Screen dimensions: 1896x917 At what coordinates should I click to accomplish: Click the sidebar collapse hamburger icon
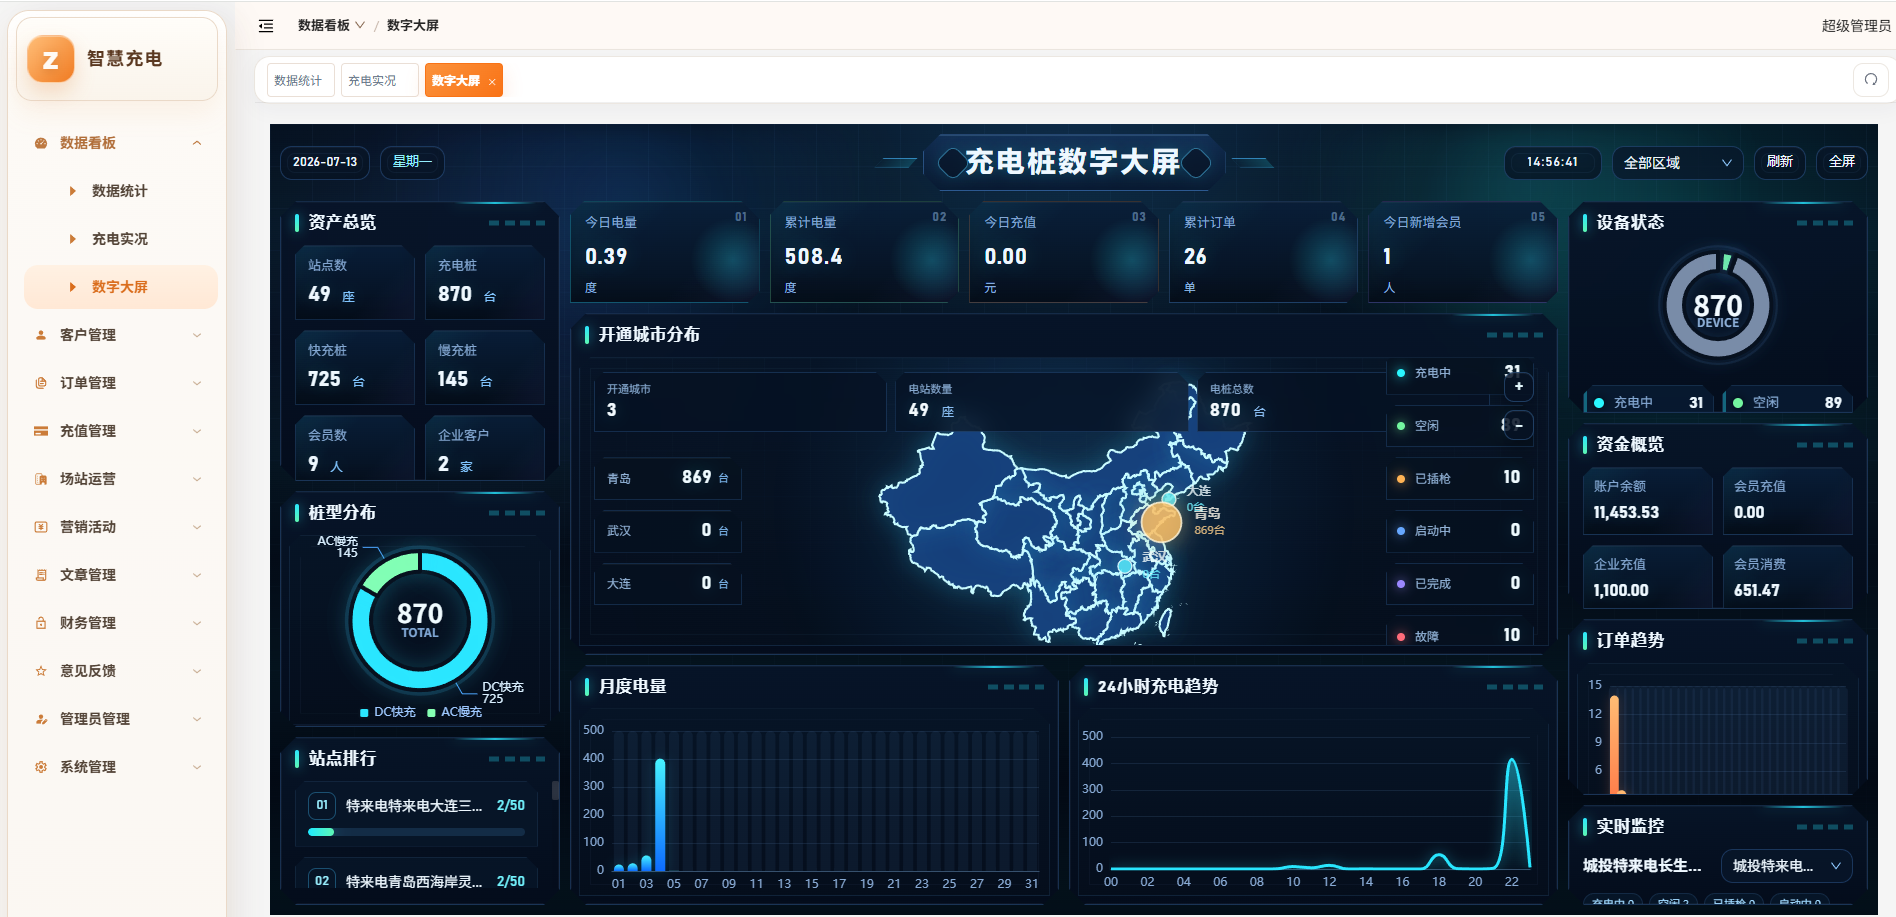266,26
